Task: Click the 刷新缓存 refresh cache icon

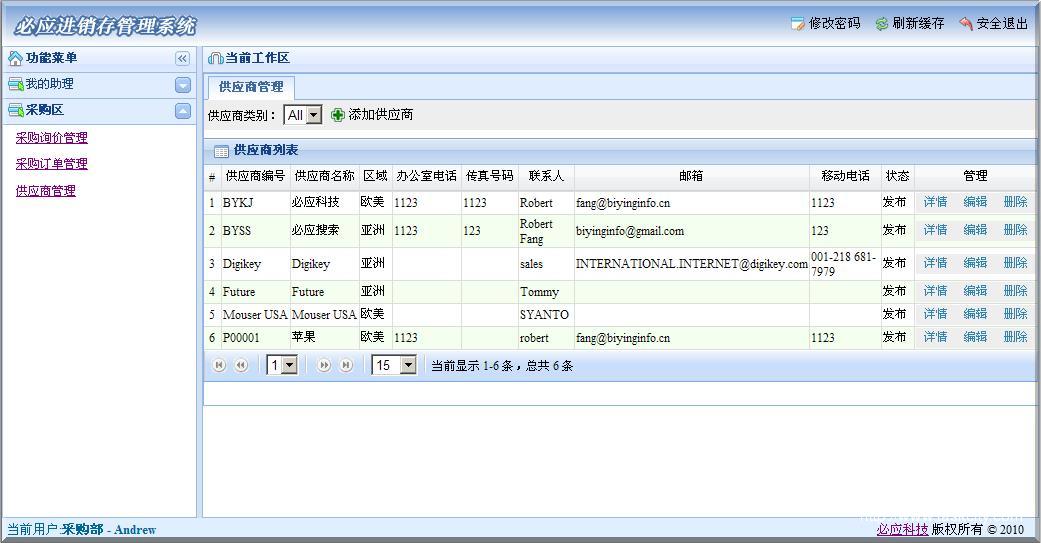Action: [881, 24]
